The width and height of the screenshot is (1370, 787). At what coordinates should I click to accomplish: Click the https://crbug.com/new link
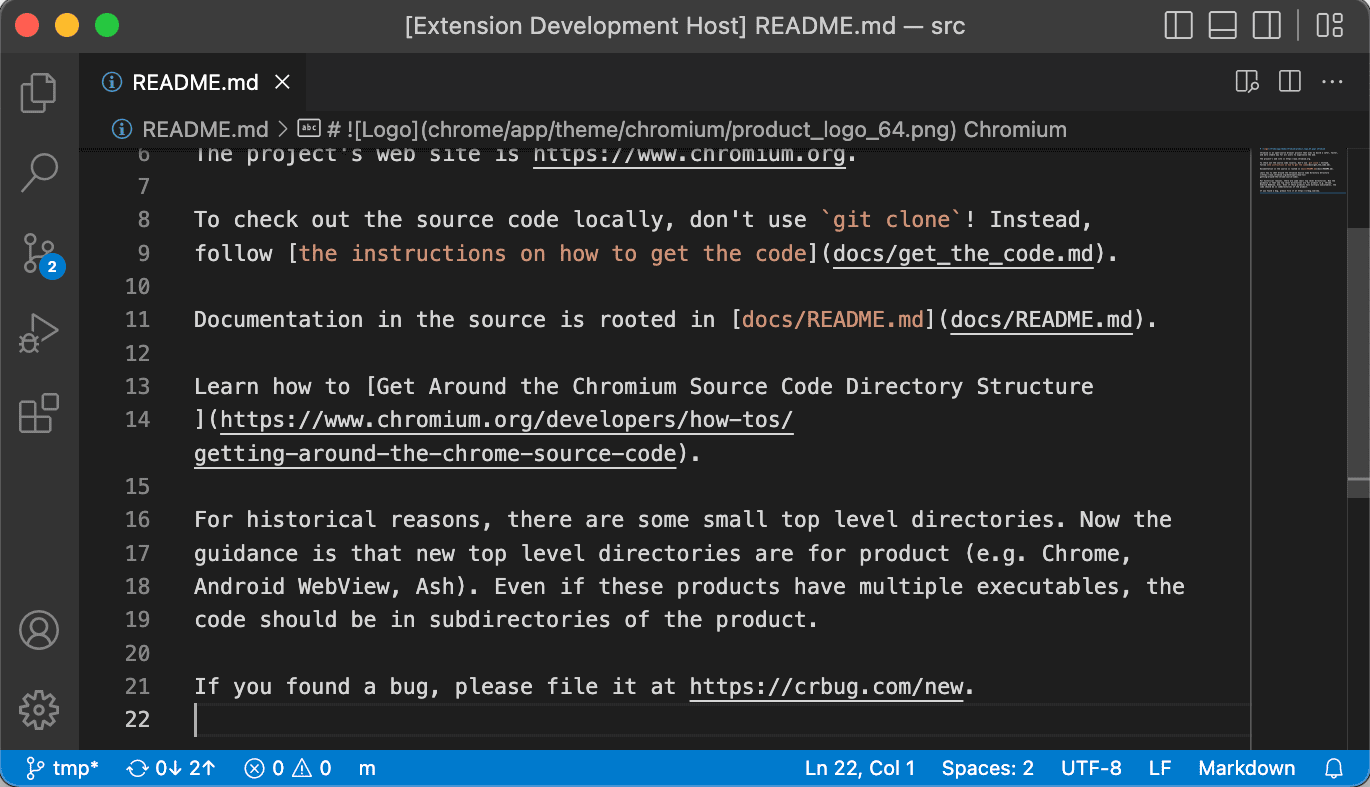[825, 686]
